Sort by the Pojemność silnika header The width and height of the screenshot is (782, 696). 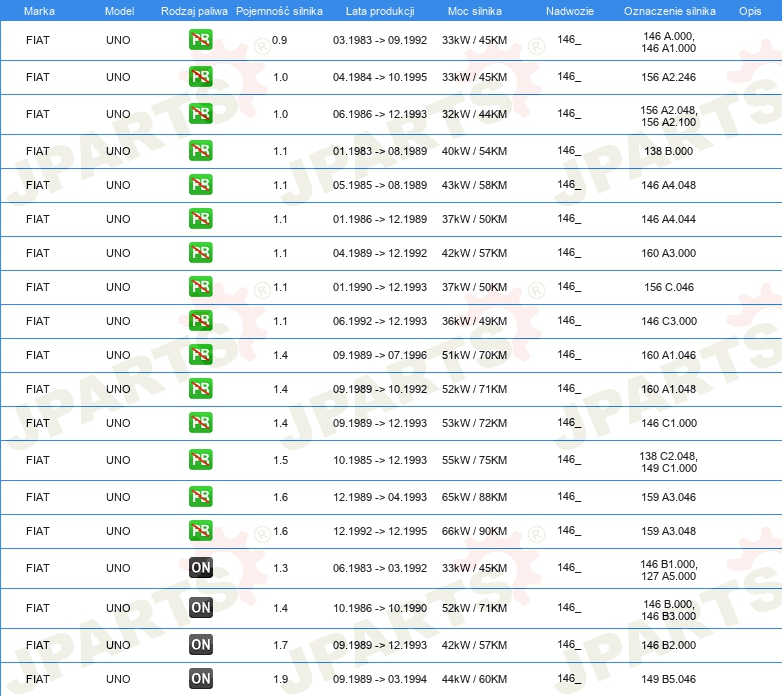coord(279,10)
